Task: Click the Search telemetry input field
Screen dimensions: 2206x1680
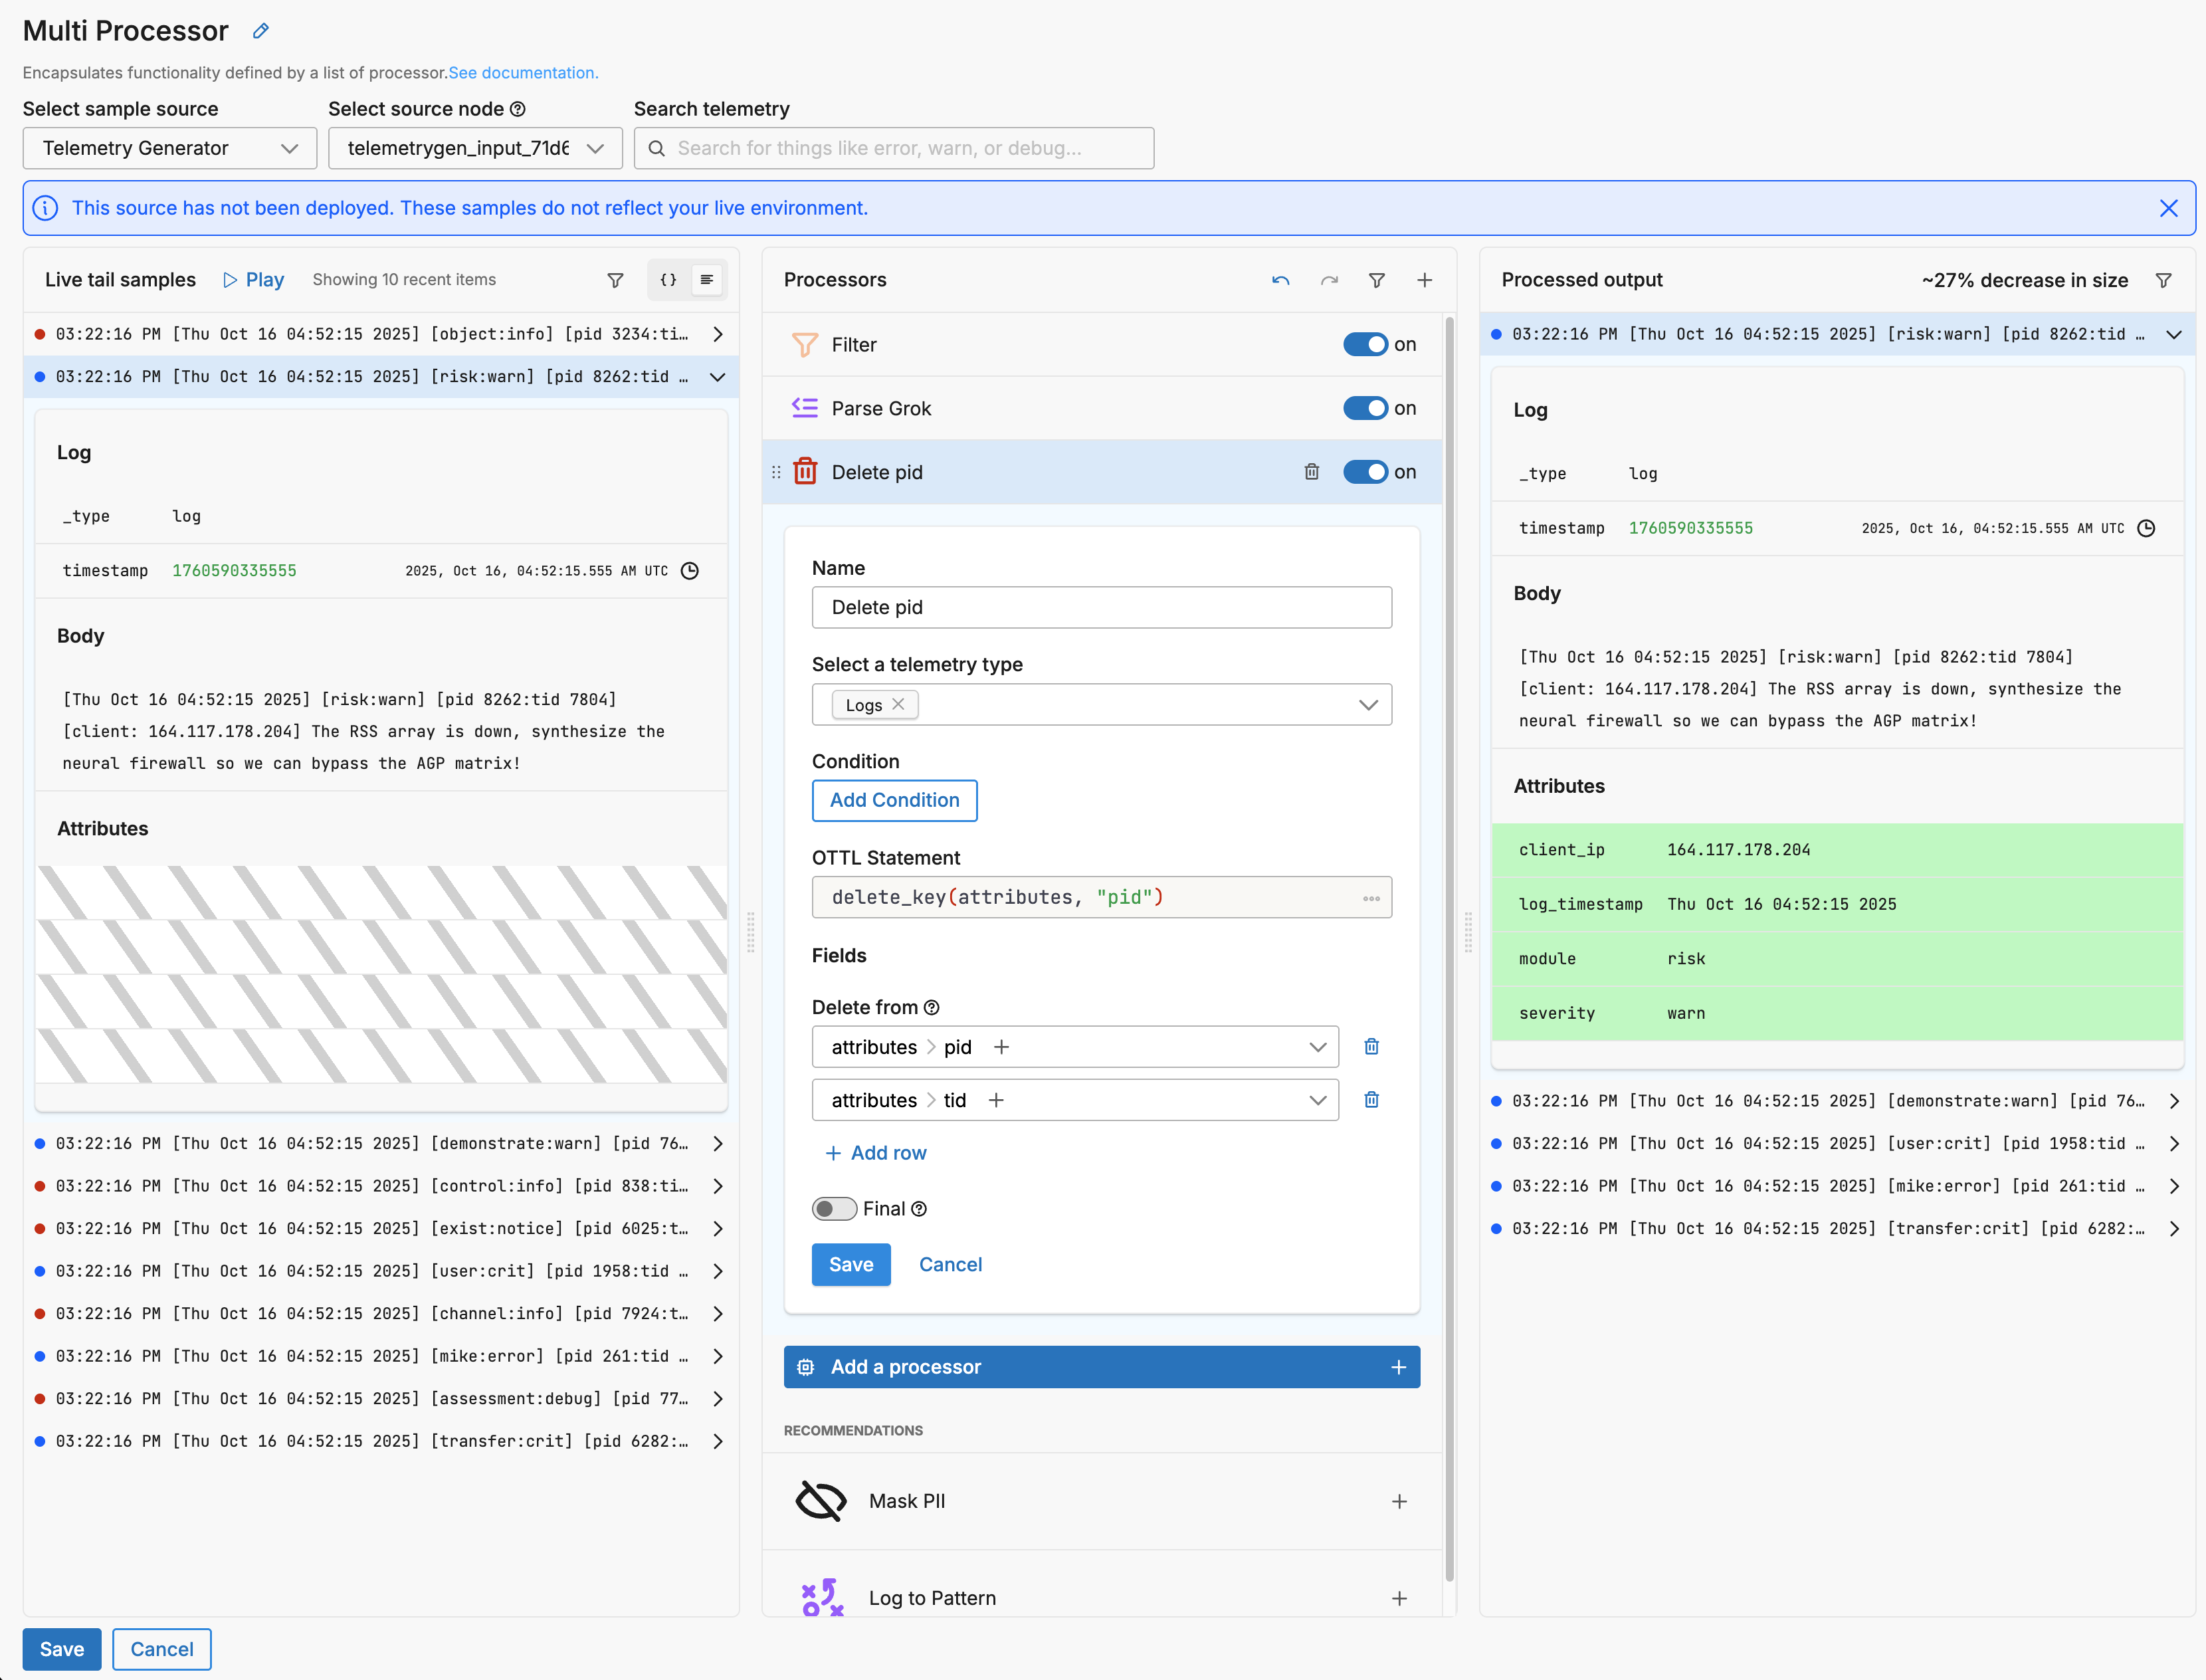Action: (x=894, y=148)
